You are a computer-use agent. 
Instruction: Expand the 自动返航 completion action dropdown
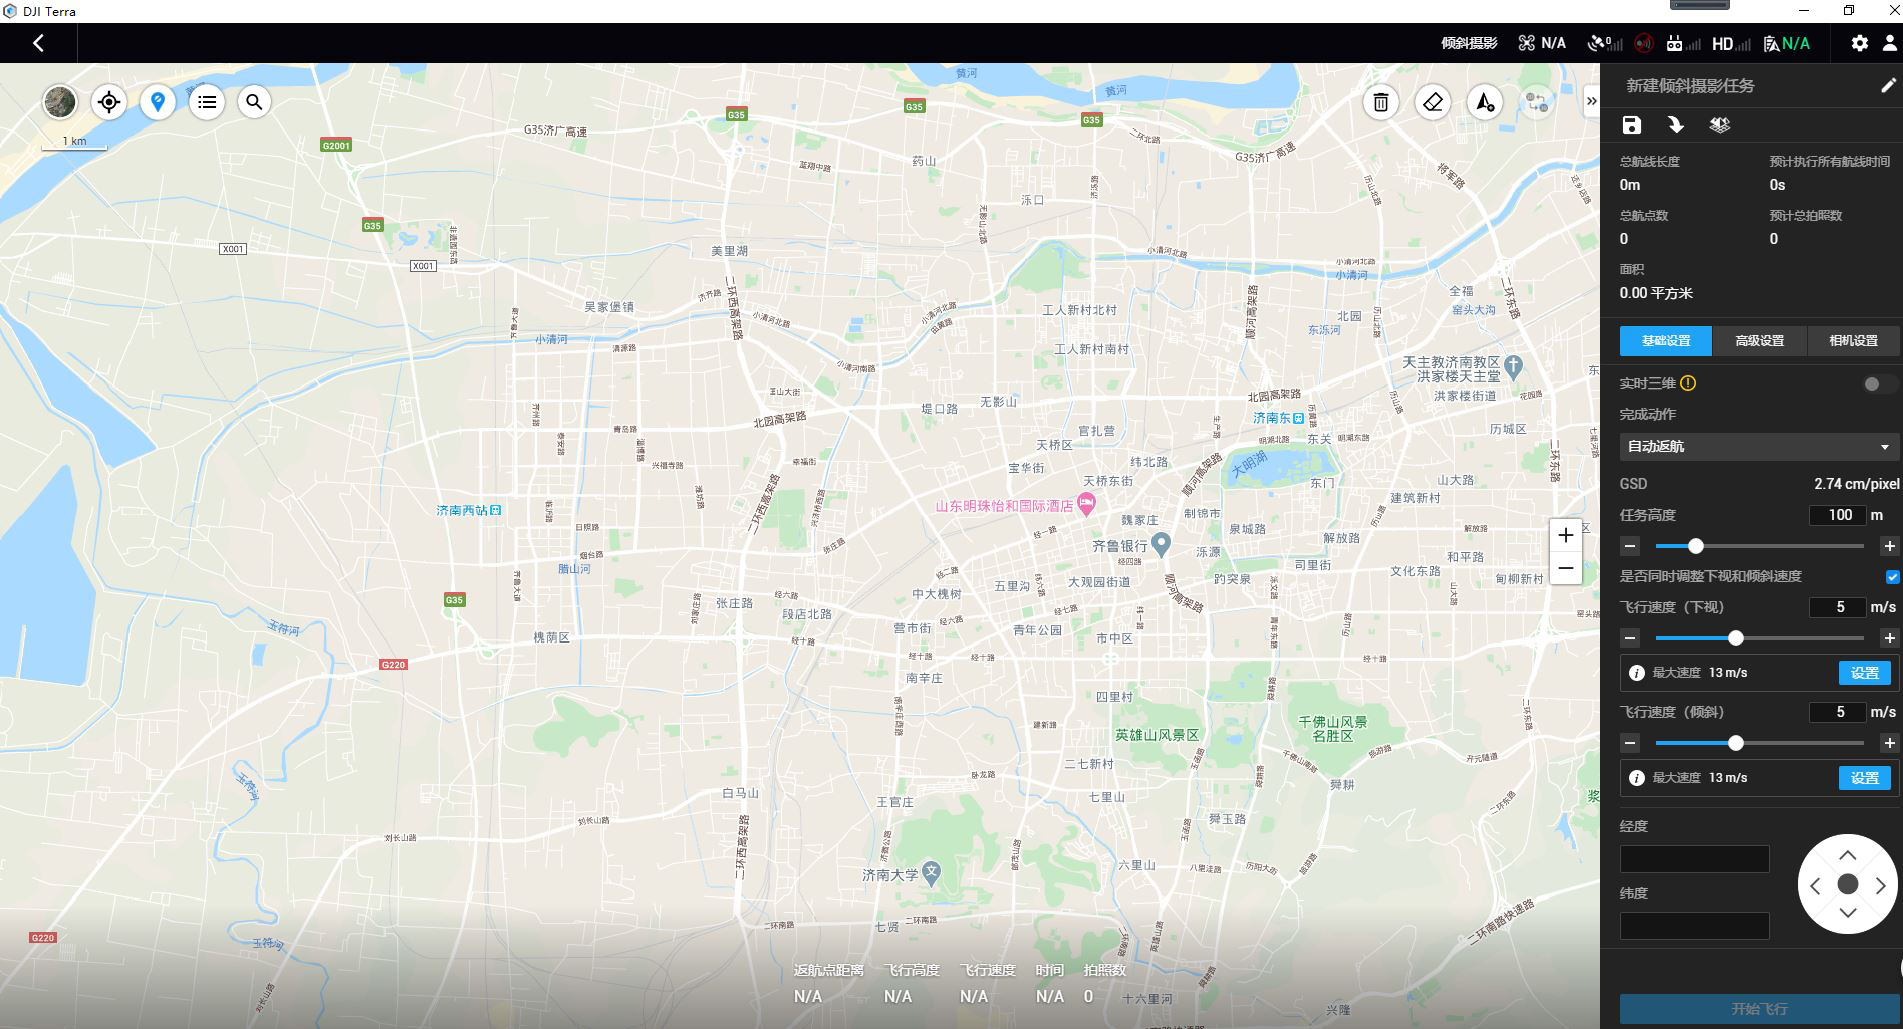(x=1758, y=446)
